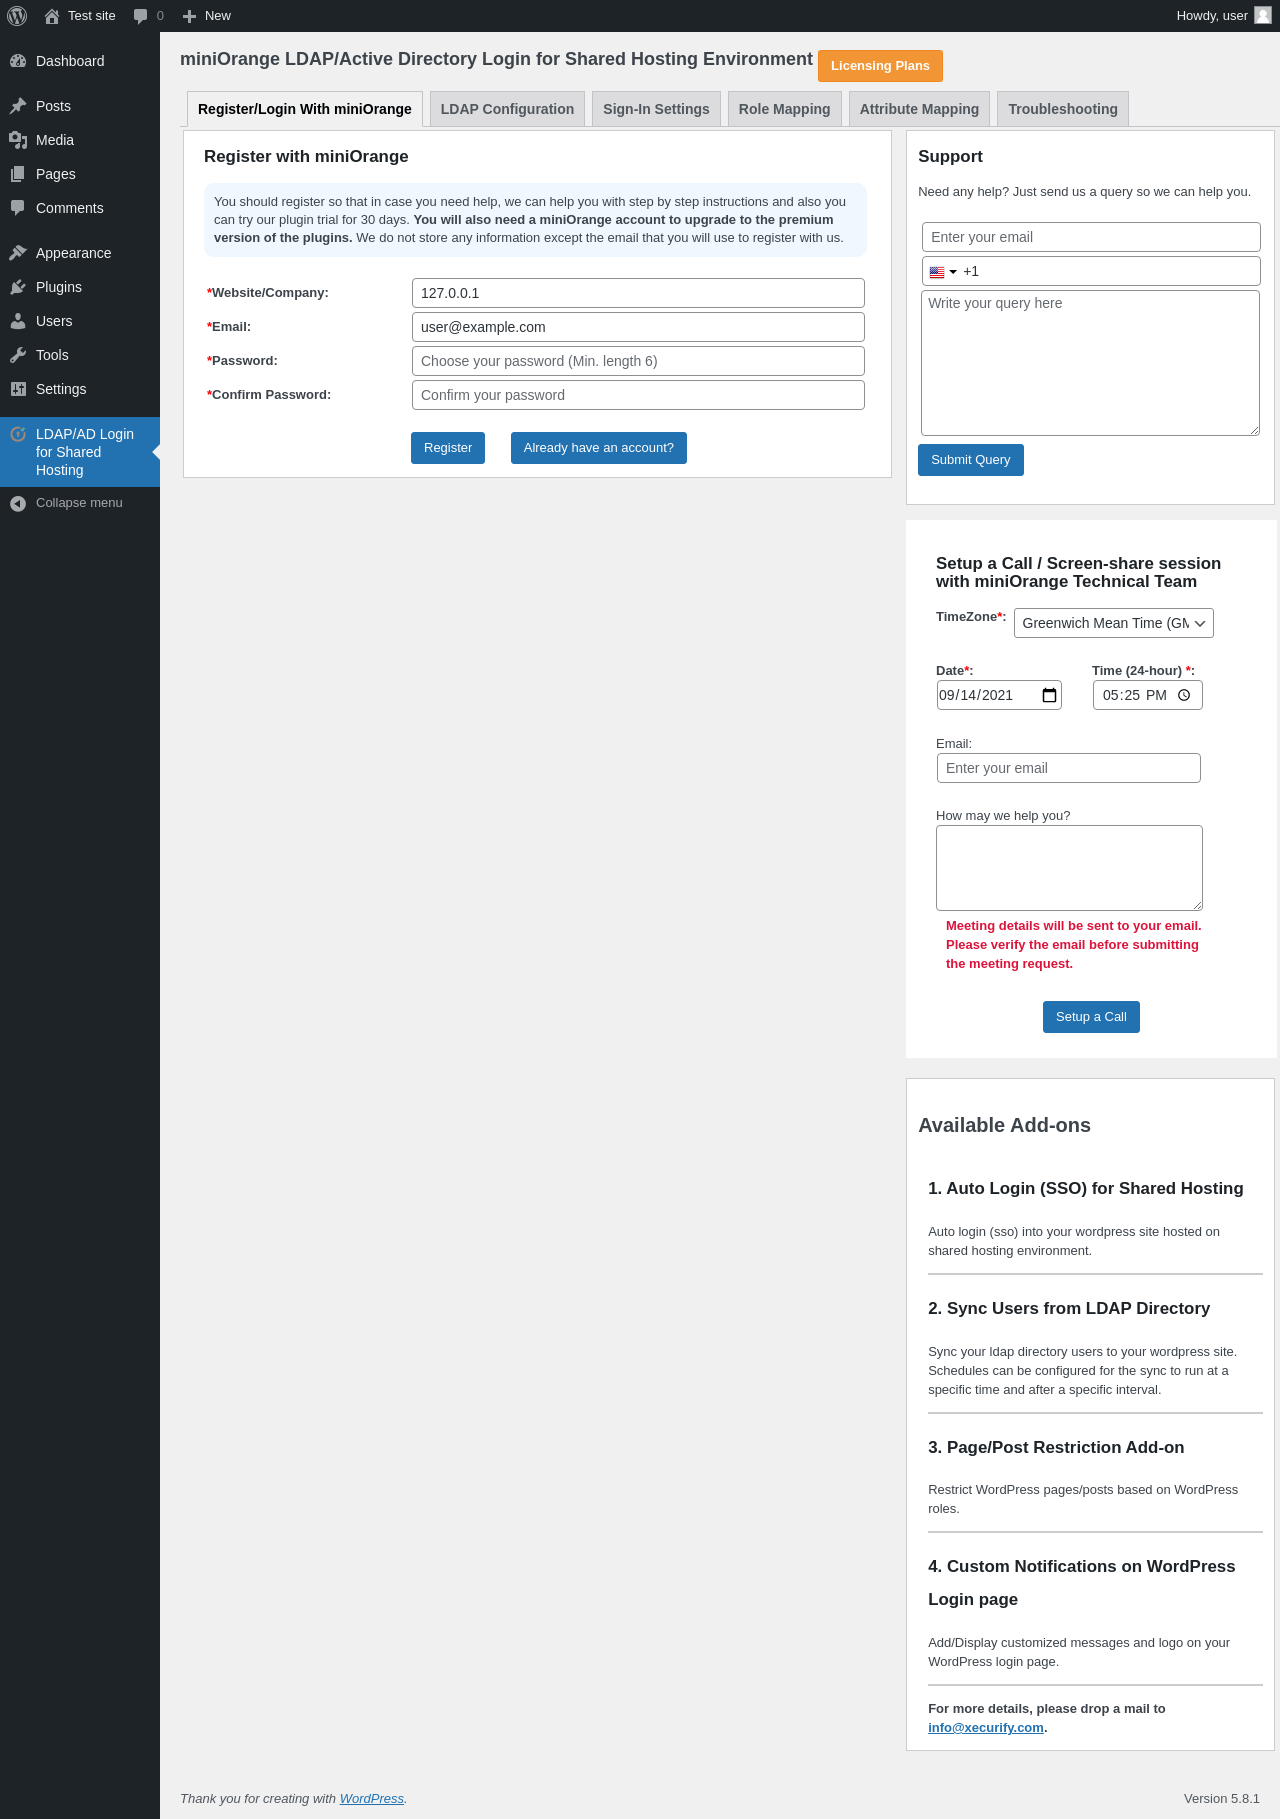
Task: Switch to LDAP Configuration tab
Action: [507, 109]
